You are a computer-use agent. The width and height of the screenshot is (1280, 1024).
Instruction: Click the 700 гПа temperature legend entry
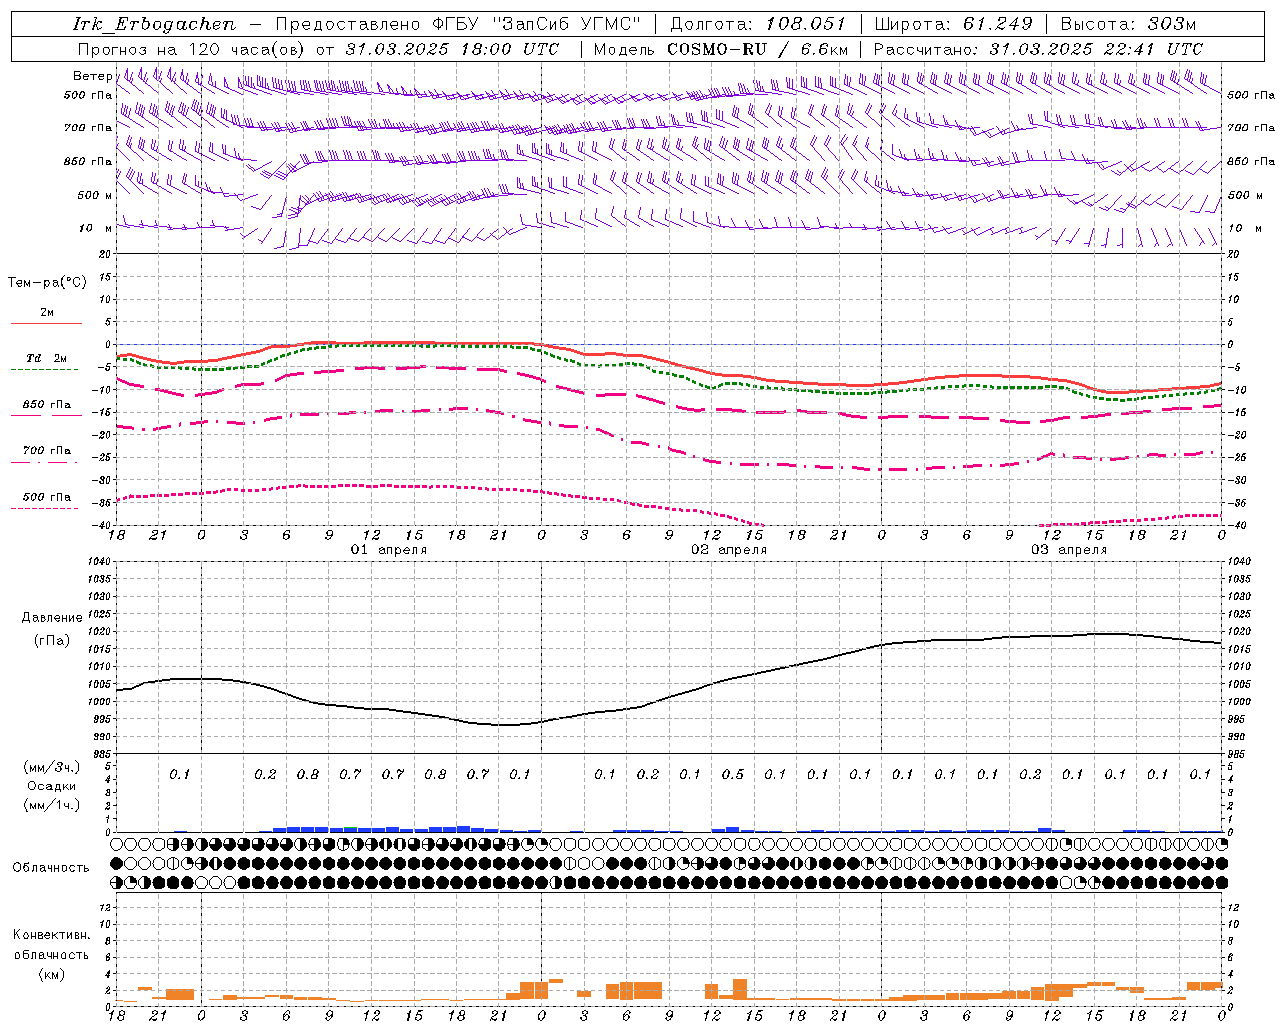[x=47, y=451]
